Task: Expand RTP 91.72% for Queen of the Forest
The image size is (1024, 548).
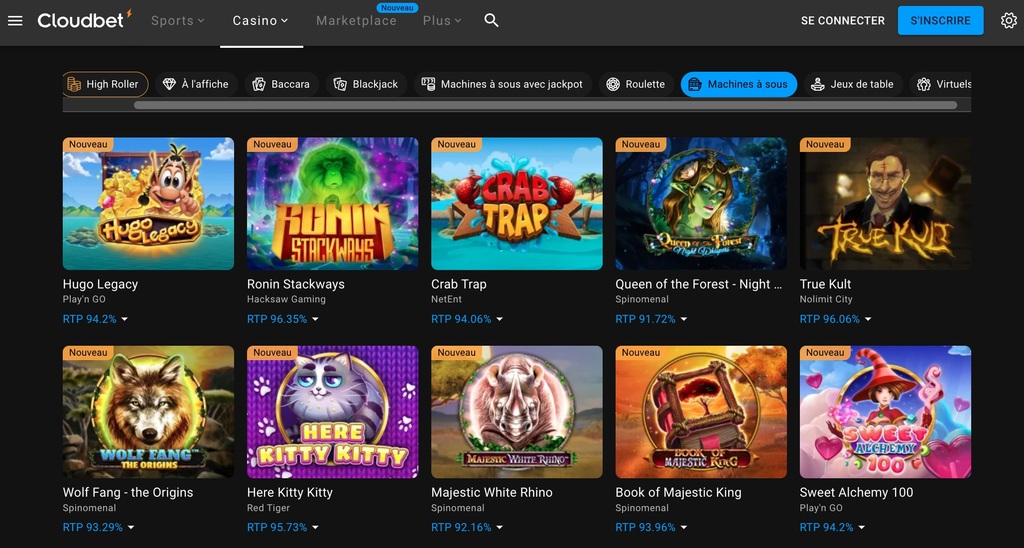Action: tap(651, 319)
